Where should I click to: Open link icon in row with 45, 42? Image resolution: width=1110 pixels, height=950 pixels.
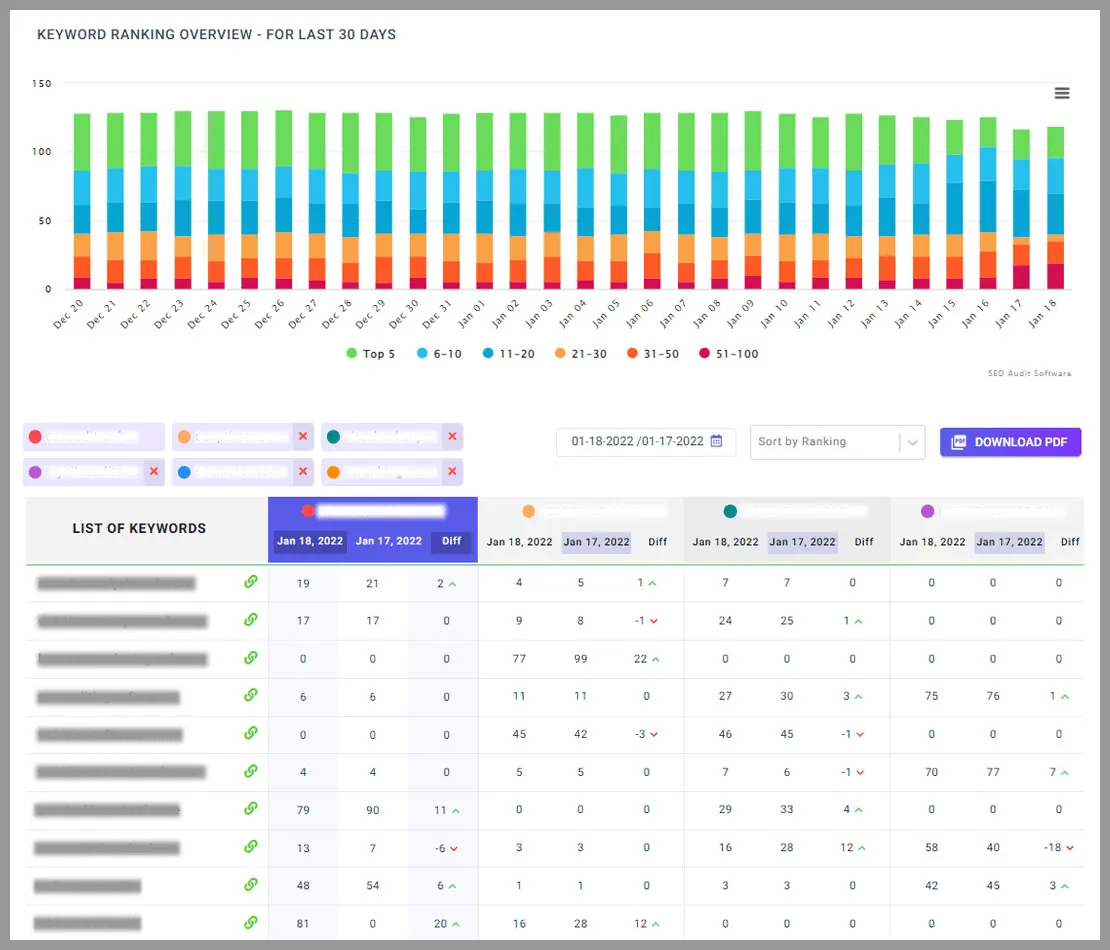tap(251, 733)
